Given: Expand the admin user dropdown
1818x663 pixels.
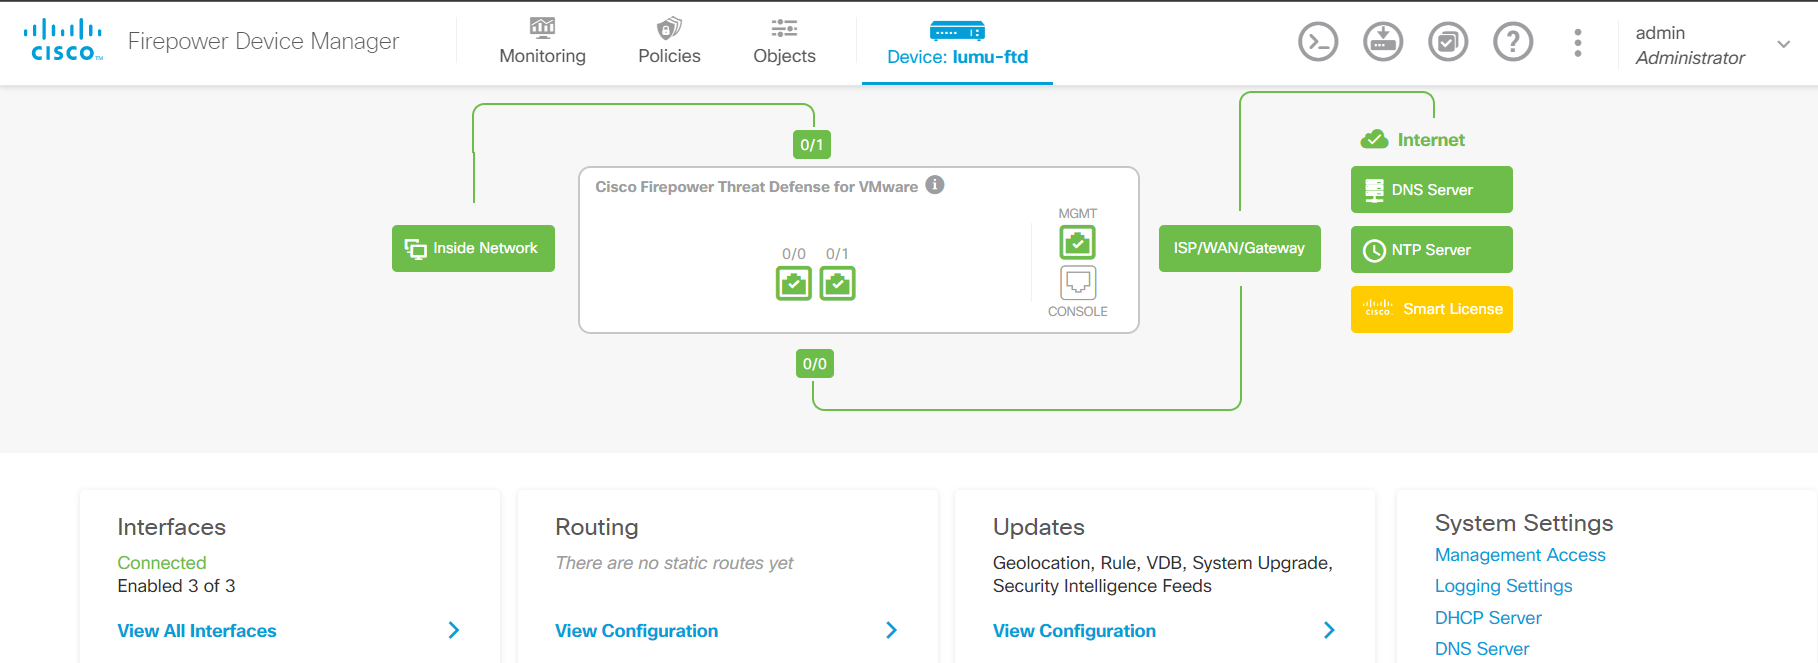Looking at the screenshot, I should (x=1783, y=44).
